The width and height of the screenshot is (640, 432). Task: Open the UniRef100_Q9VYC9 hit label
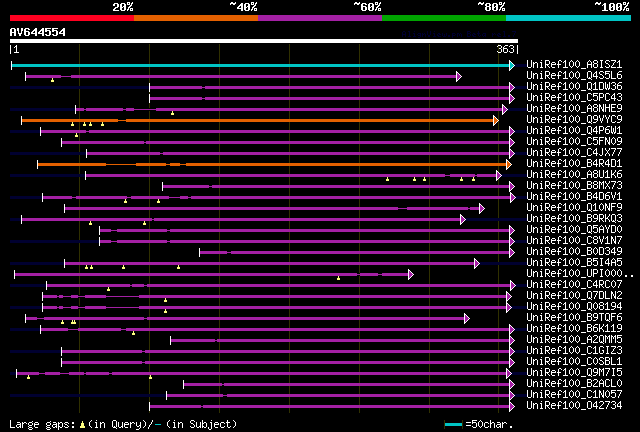click(x=574, y=120)
